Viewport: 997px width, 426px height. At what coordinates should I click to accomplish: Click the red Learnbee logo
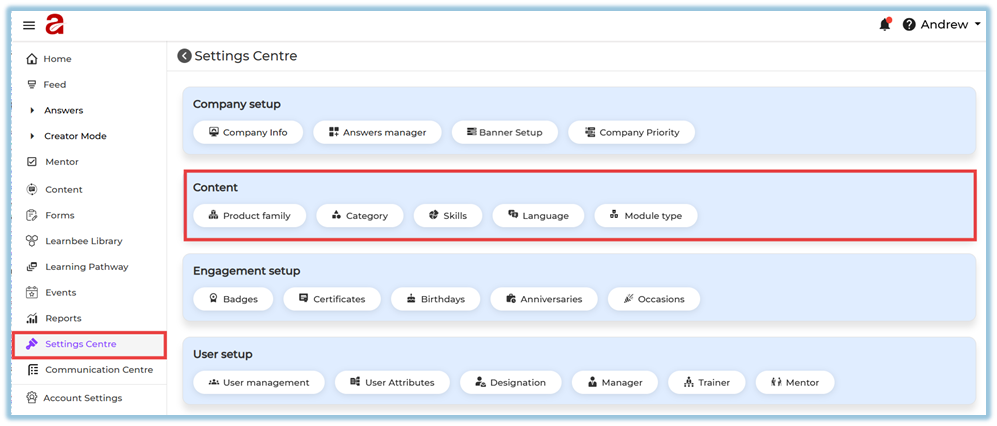[x=54, y=25]
